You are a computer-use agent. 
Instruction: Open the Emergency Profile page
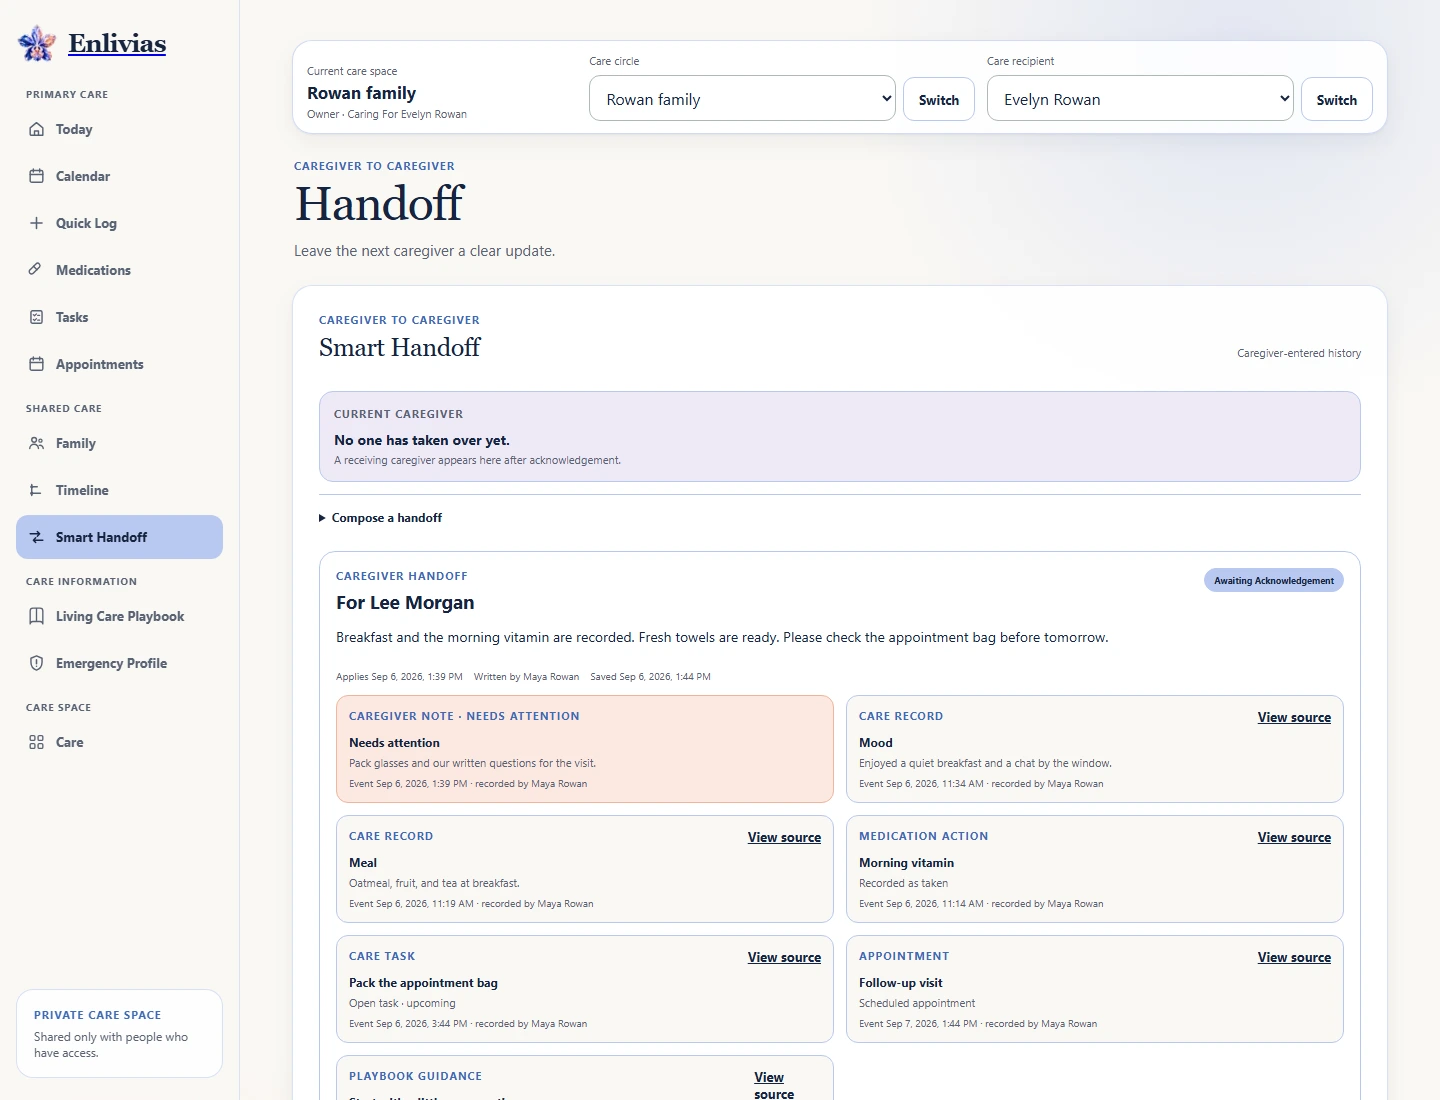pos(119,663)
